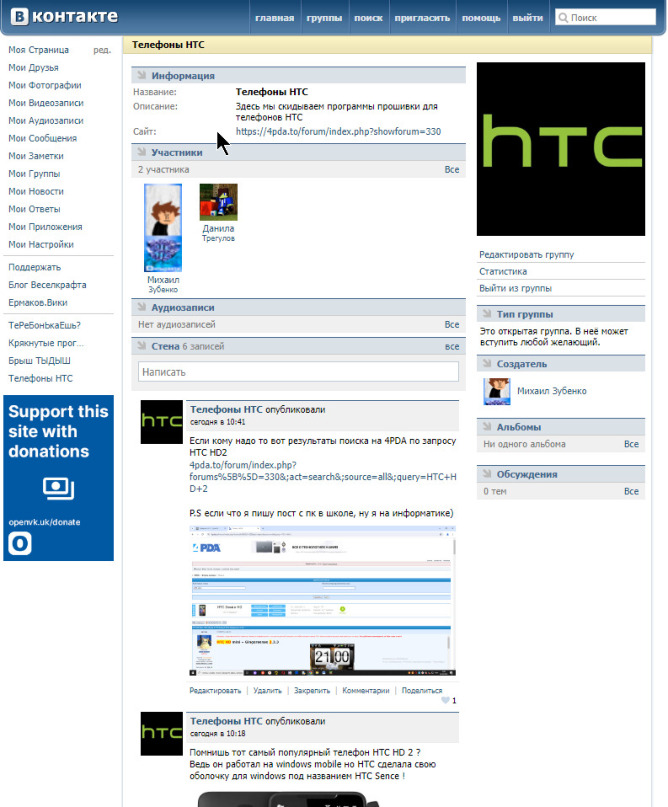Open the 4pda.to site link in Информация
The height and width of the screenshot is (807, 668).
pyautogui.click(x=338, y=131)
